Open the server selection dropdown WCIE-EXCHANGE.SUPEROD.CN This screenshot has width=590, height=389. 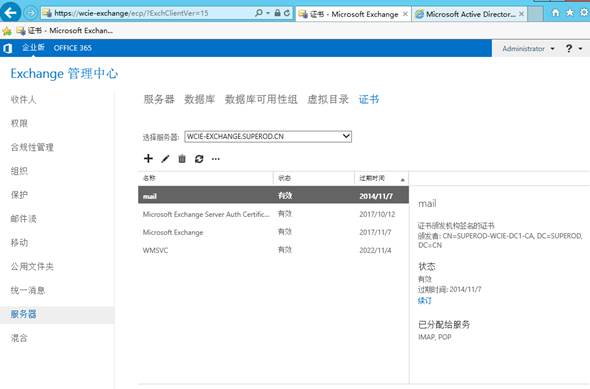tap(268, 137)
